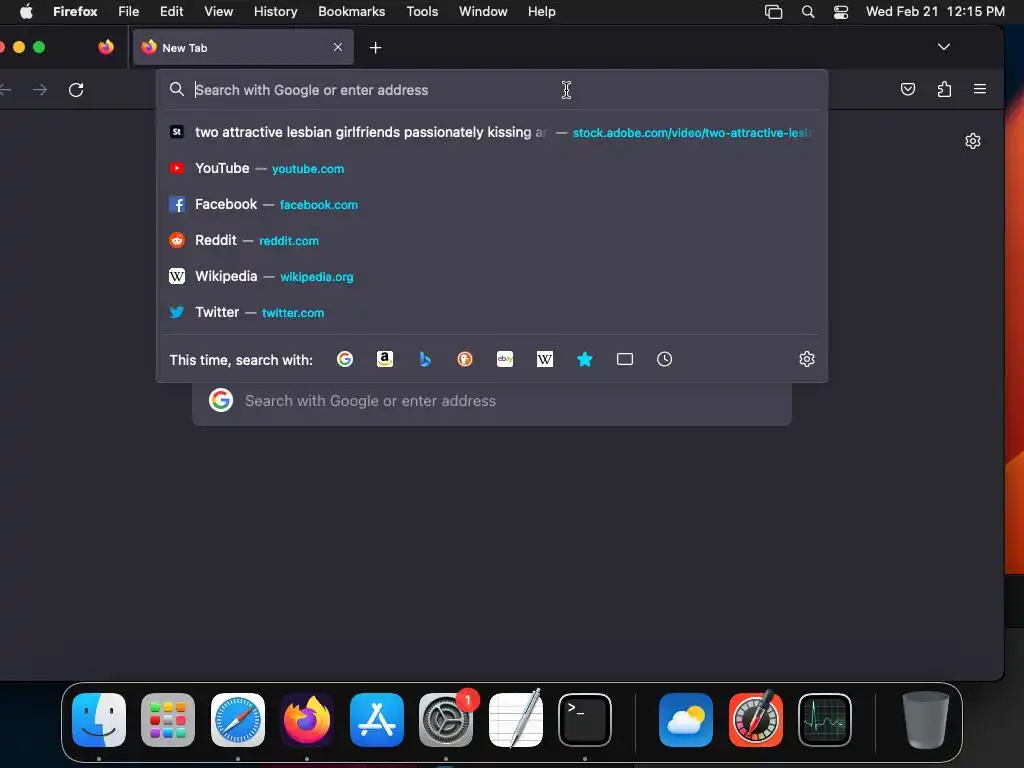Open the Window menu

click(483, 12)
